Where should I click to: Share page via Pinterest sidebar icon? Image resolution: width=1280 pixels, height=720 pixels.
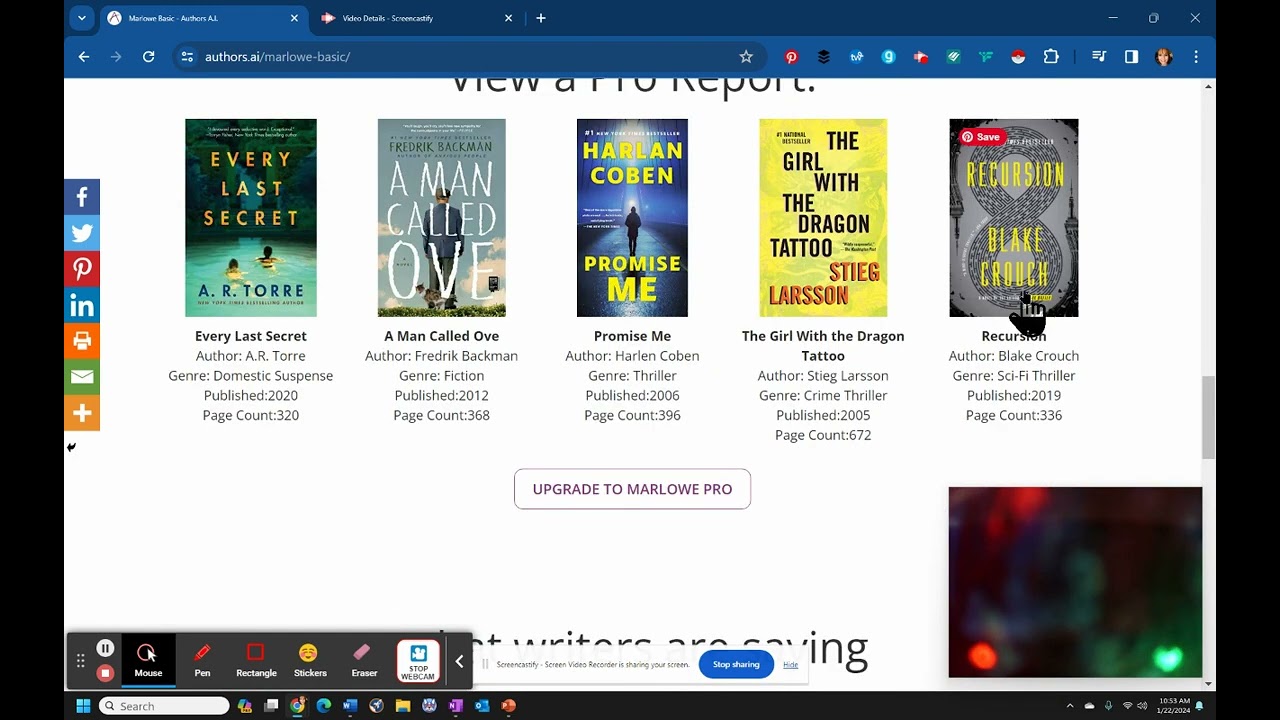pyautogui.click(x=82, y=269)
